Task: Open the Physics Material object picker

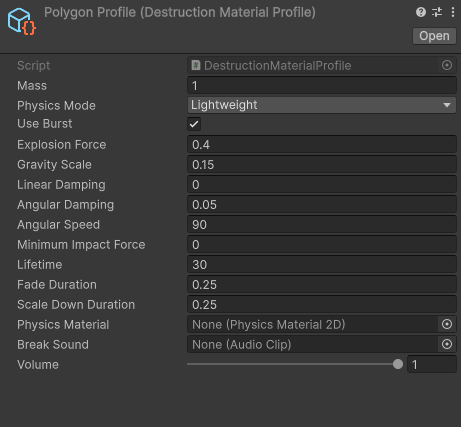Action: (x=447, y=324)
